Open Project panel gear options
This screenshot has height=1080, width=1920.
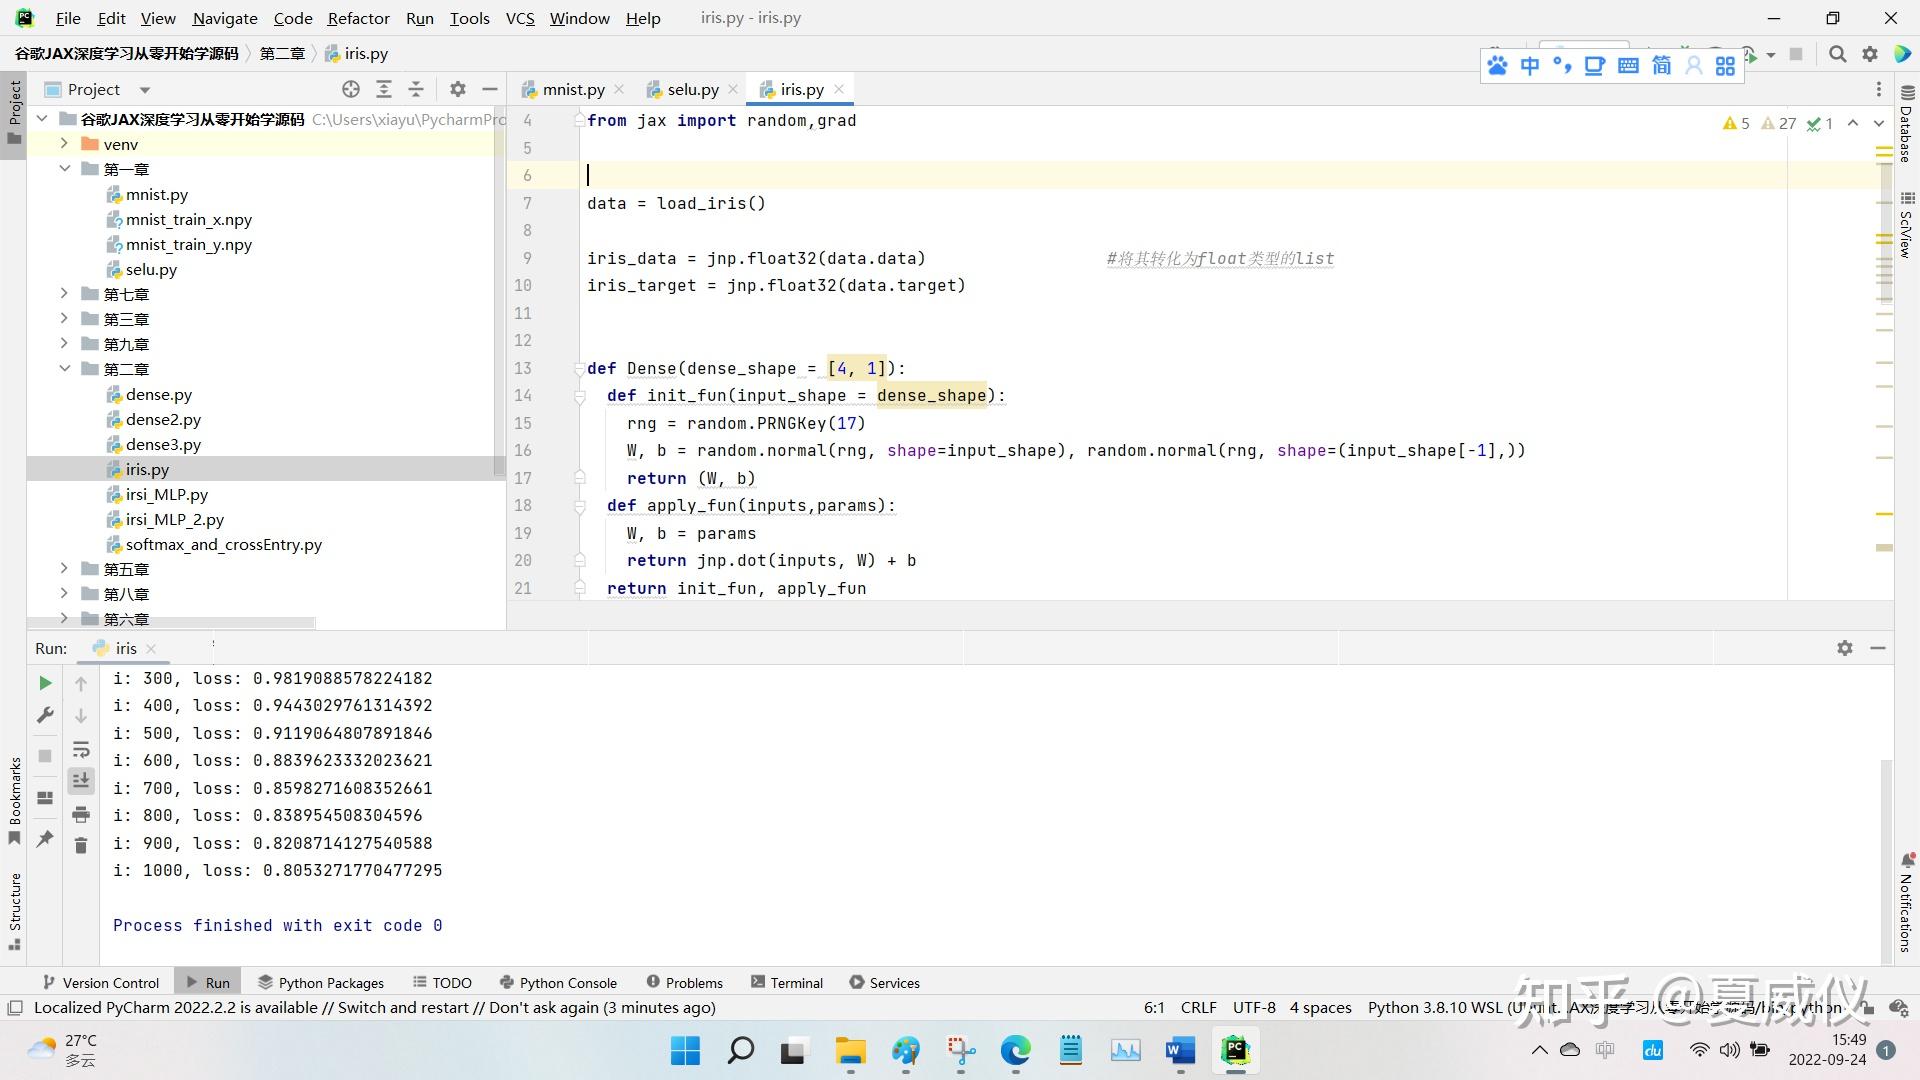[458, 89]
